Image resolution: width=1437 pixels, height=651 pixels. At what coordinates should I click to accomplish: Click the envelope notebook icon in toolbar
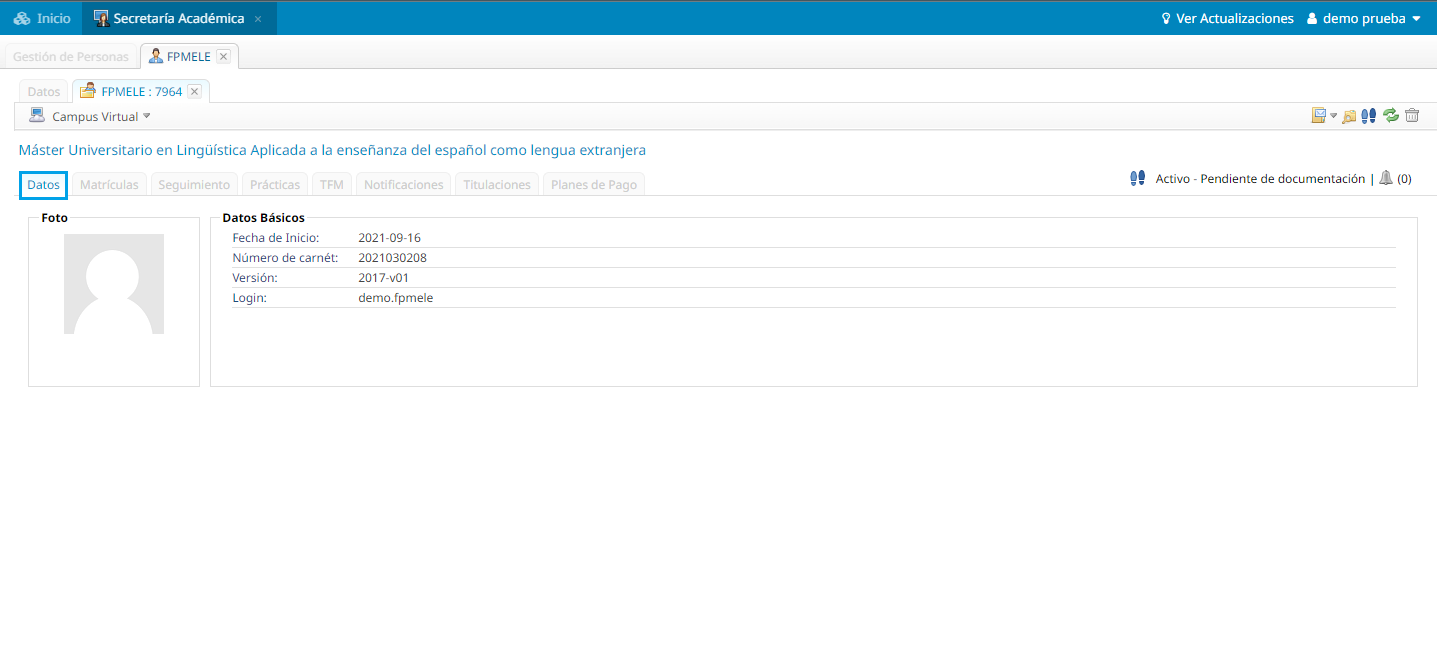coord(1319,116)
